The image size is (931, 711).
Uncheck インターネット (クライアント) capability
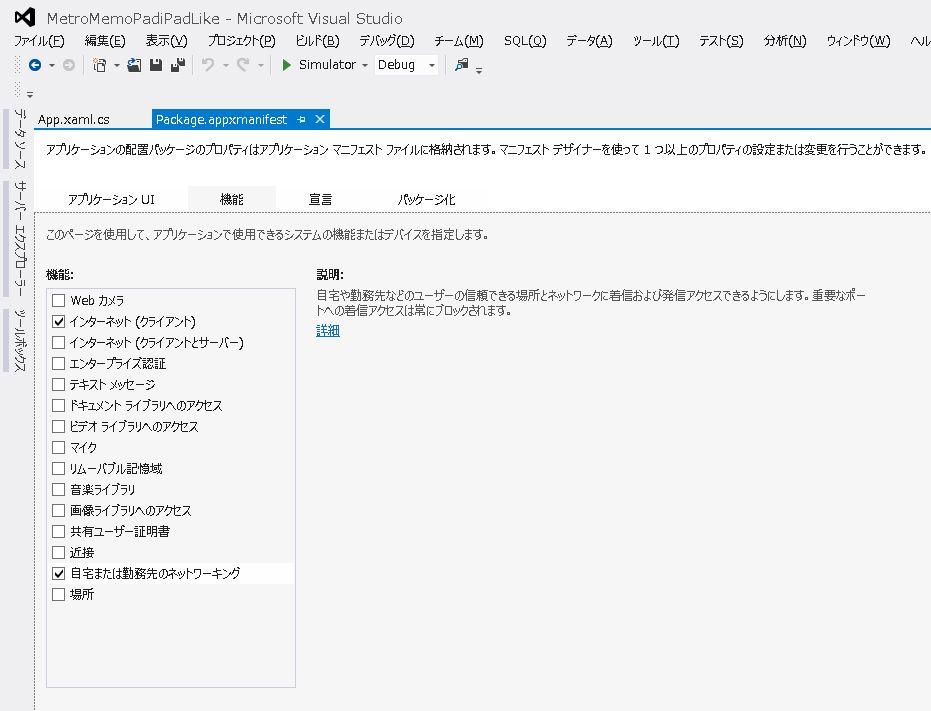[x=59, y=321]
